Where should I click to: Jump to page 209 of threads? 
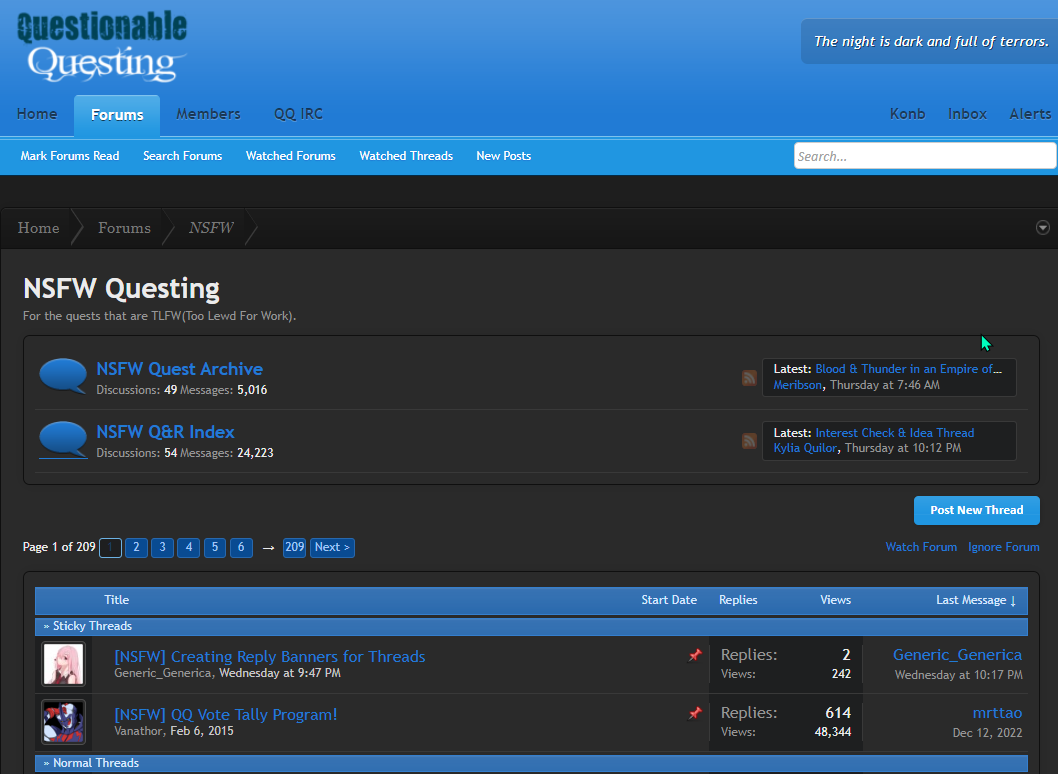tap(294, 547)
